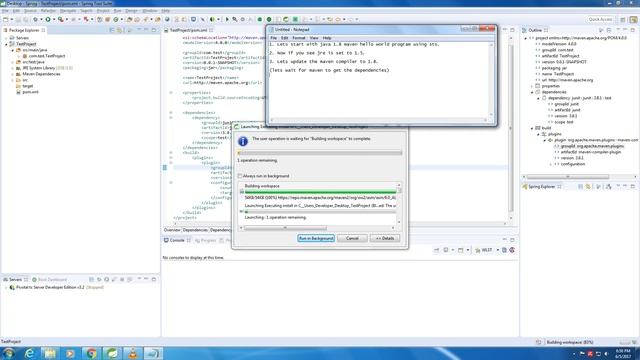
Task: Open Internet Explorer from taskbar
Action: point(29,353)
